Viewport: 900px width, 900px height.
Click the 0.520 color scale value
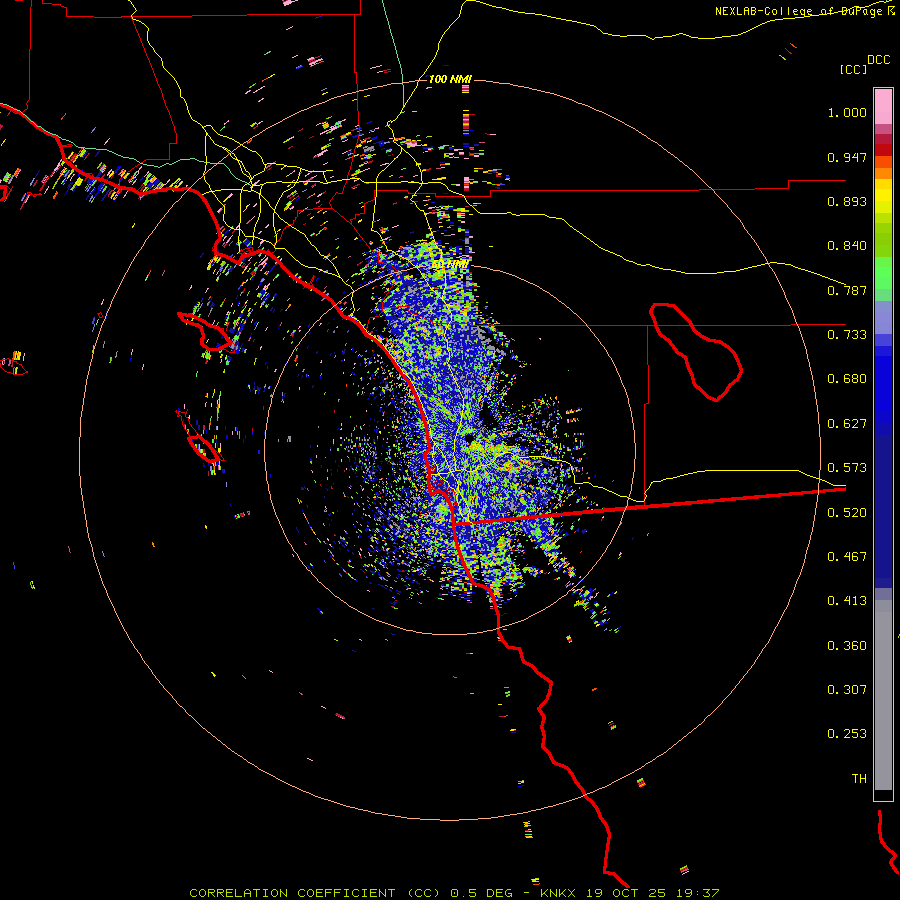847,513
